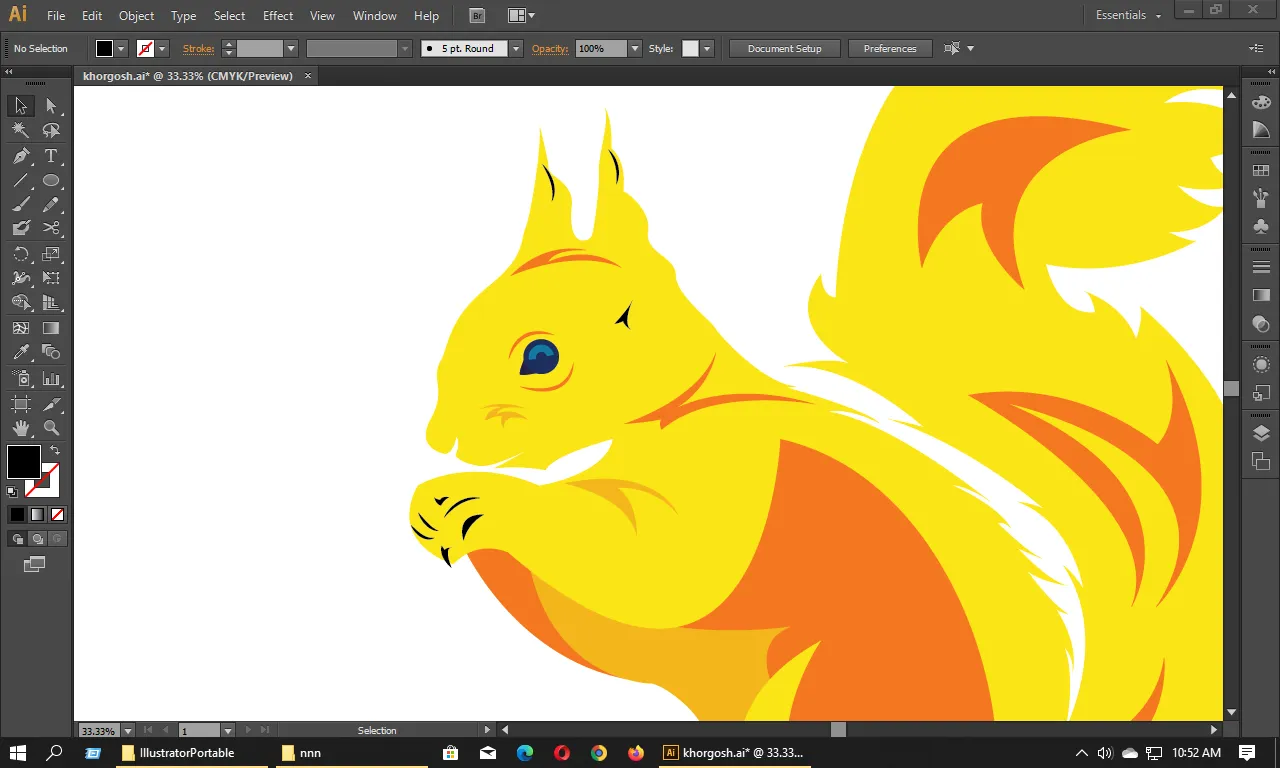The height and width of the screenshot is (768, 1280).
Task: Open the Brushes panel icon
Action: pyautogui.click(x=1261, y=198)
